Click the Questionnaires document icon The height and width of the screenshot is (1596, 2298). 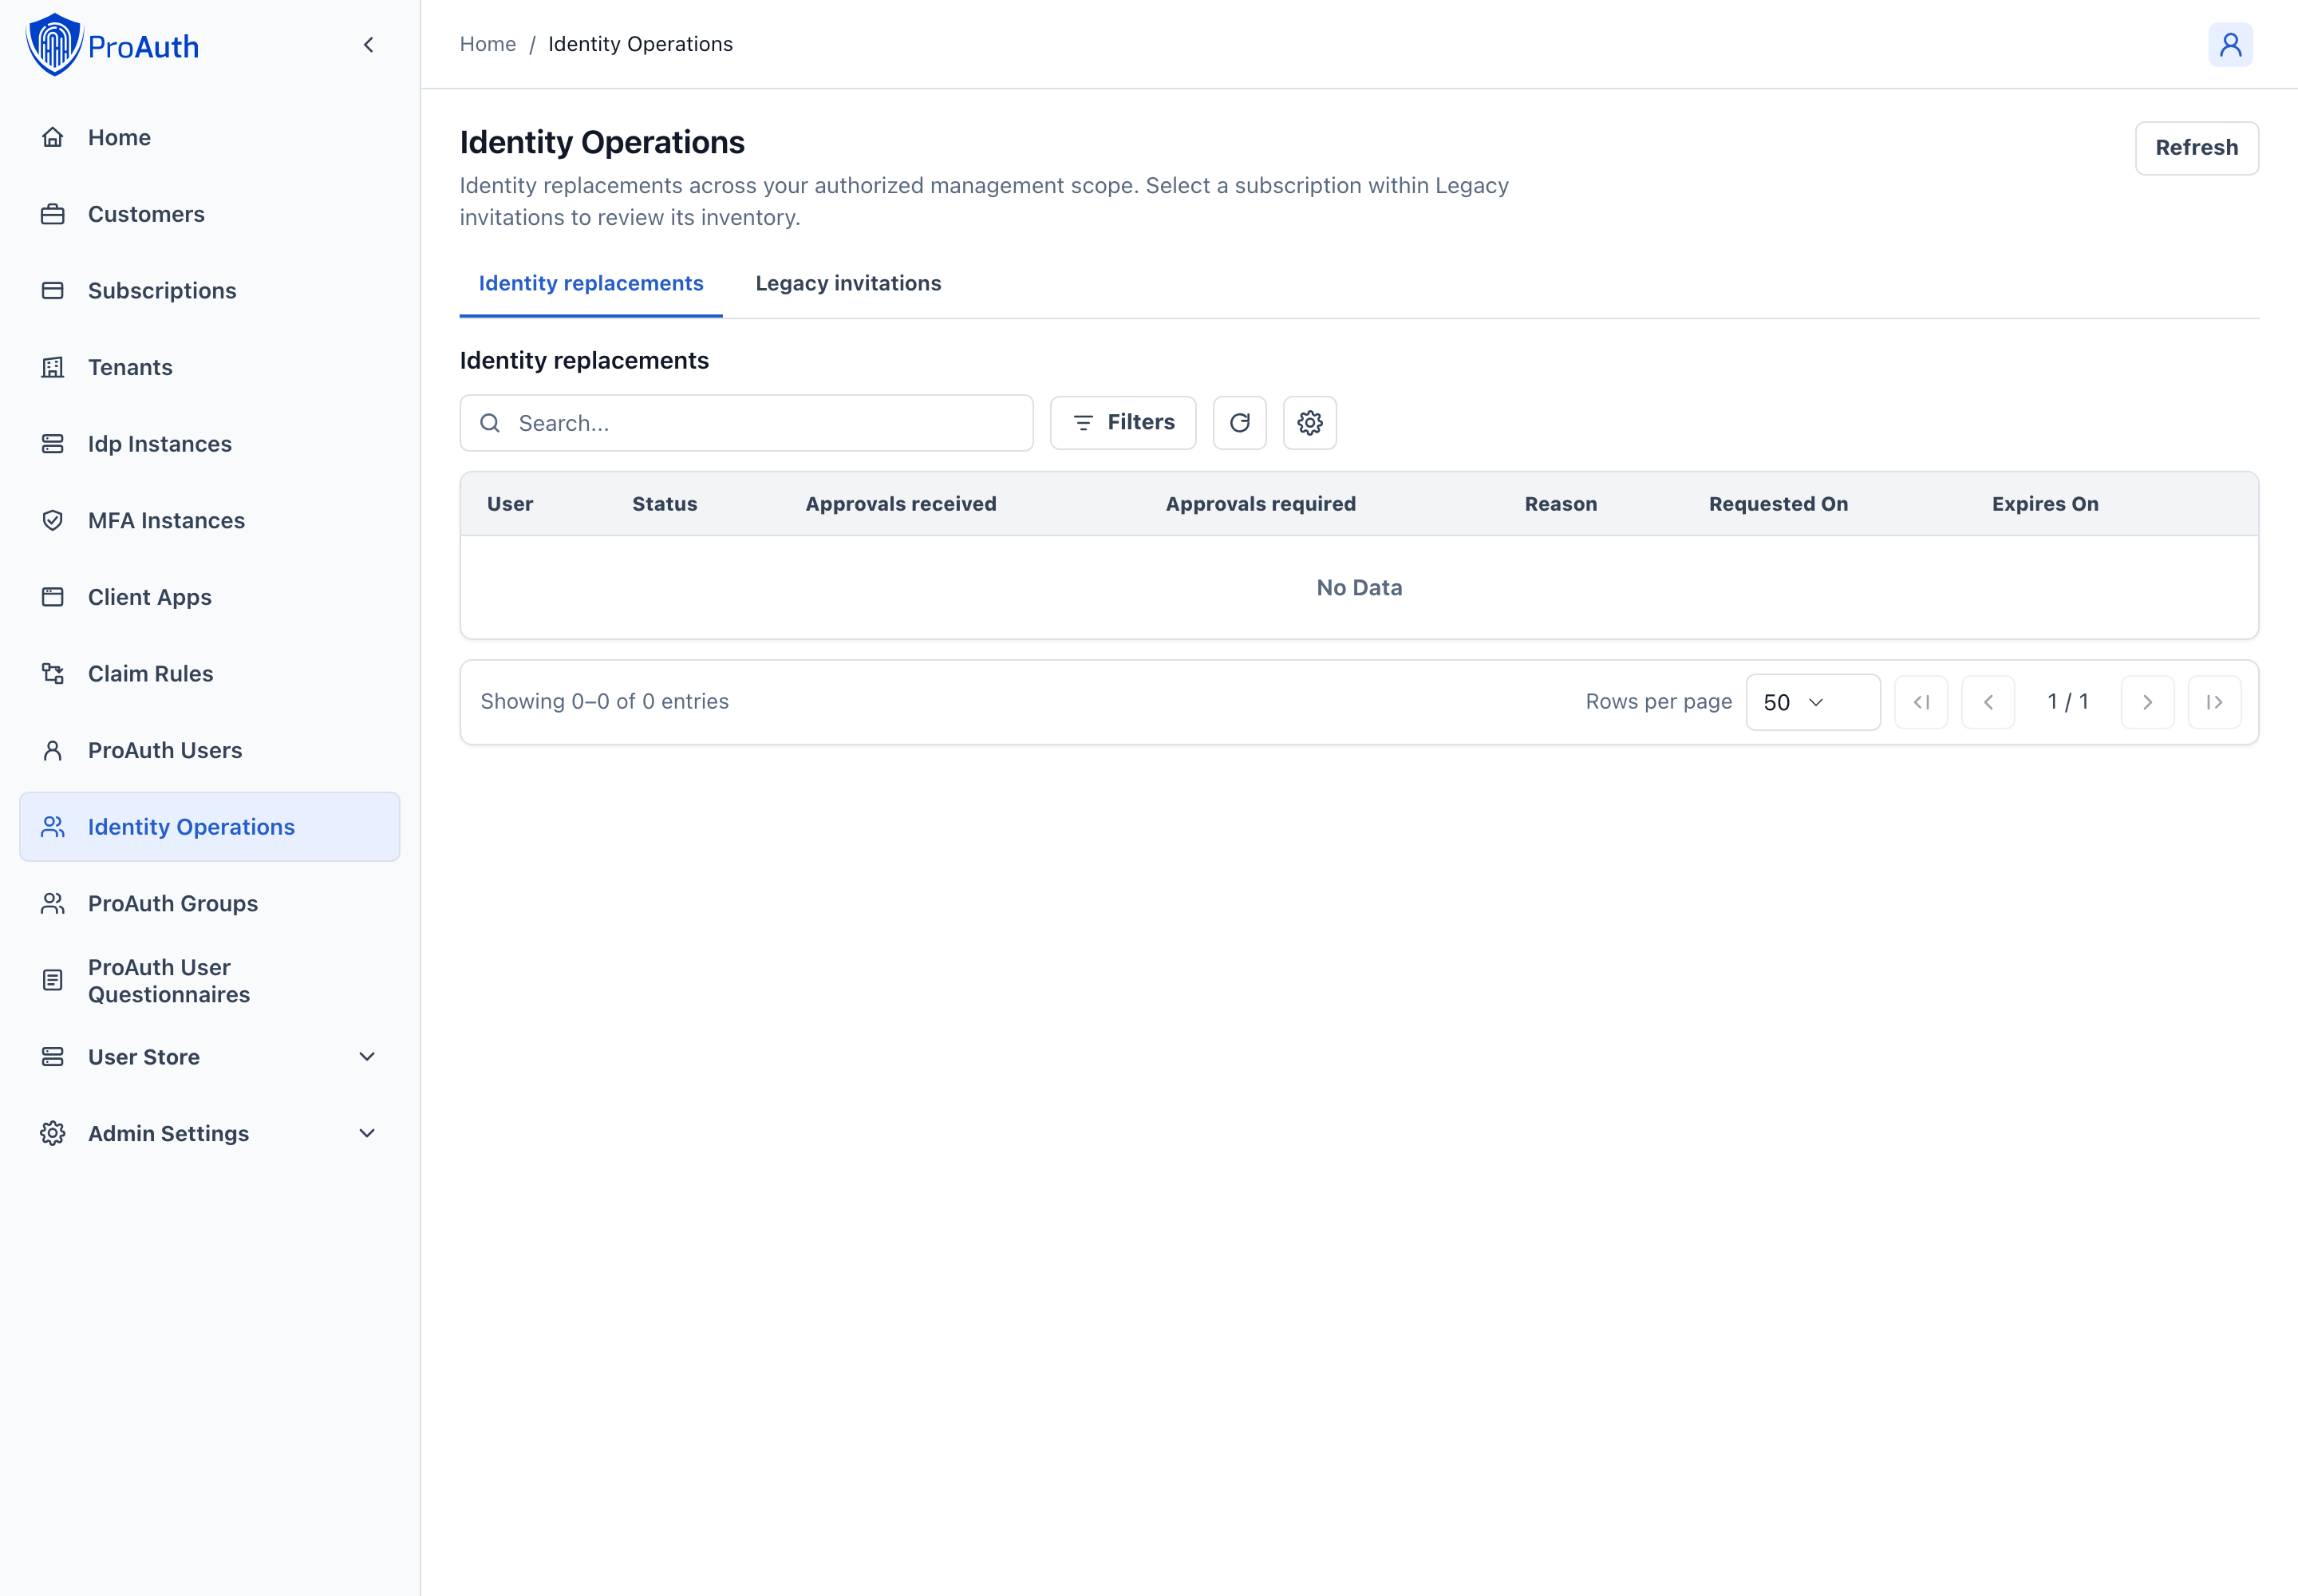tap(53, 981)
